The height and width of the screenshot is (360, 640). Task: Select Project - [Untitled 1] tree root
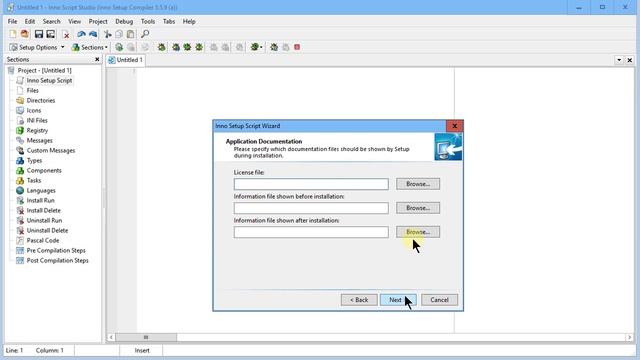44,70
